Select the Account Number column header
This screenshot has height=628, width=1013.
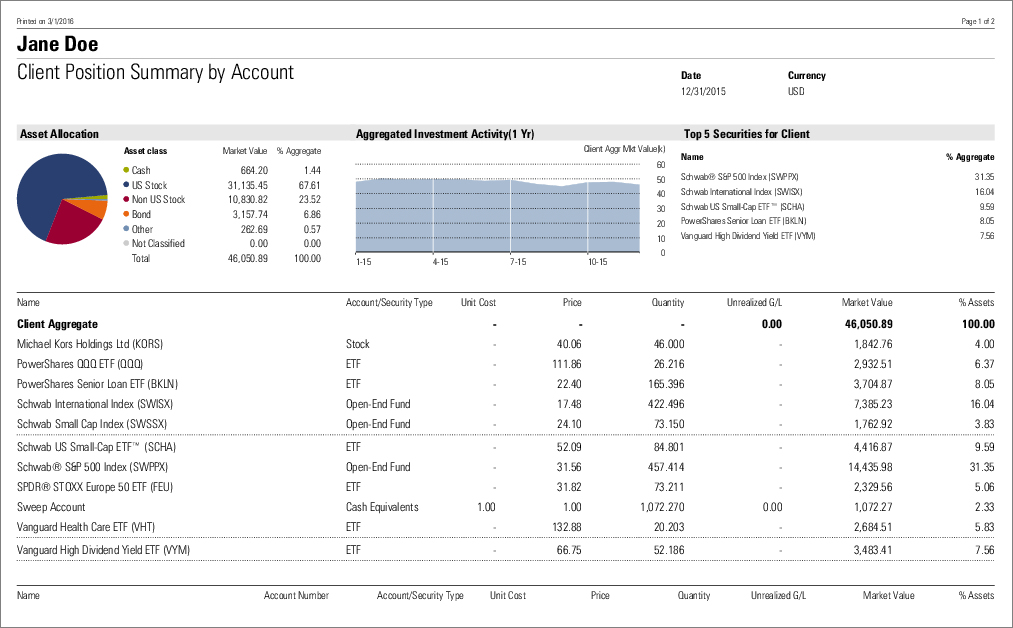pos(296,595)
